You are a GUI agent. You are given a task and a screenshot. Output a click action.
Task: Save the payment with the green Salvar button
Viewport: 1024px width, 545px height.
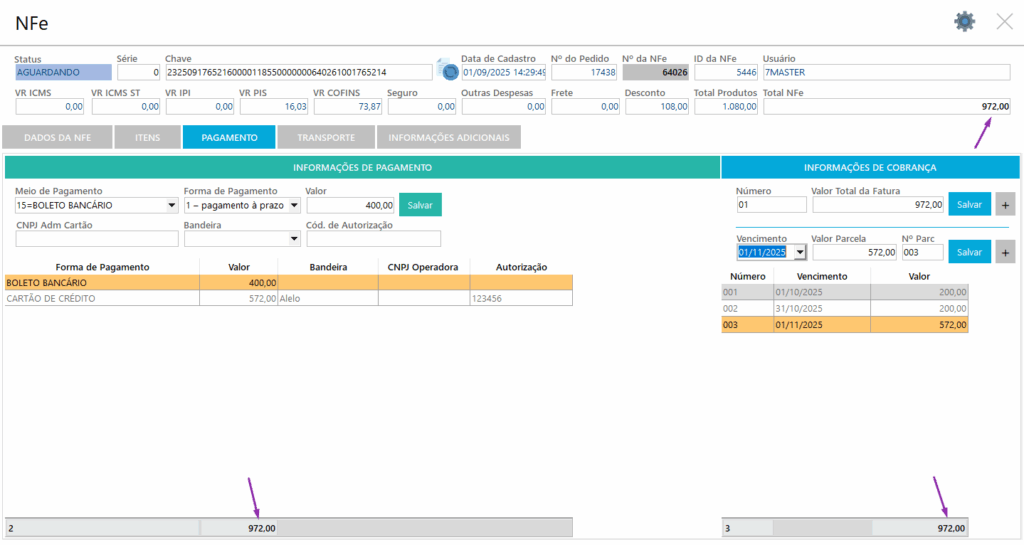point(420,205)
